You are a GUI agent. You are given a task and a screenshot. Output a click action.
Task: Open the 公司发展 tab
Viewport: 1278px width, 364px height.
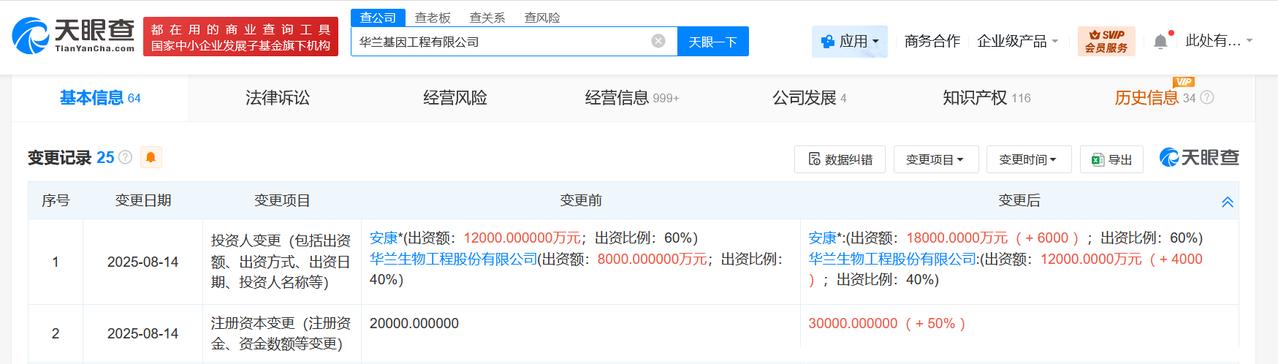(x=809, y=98)
